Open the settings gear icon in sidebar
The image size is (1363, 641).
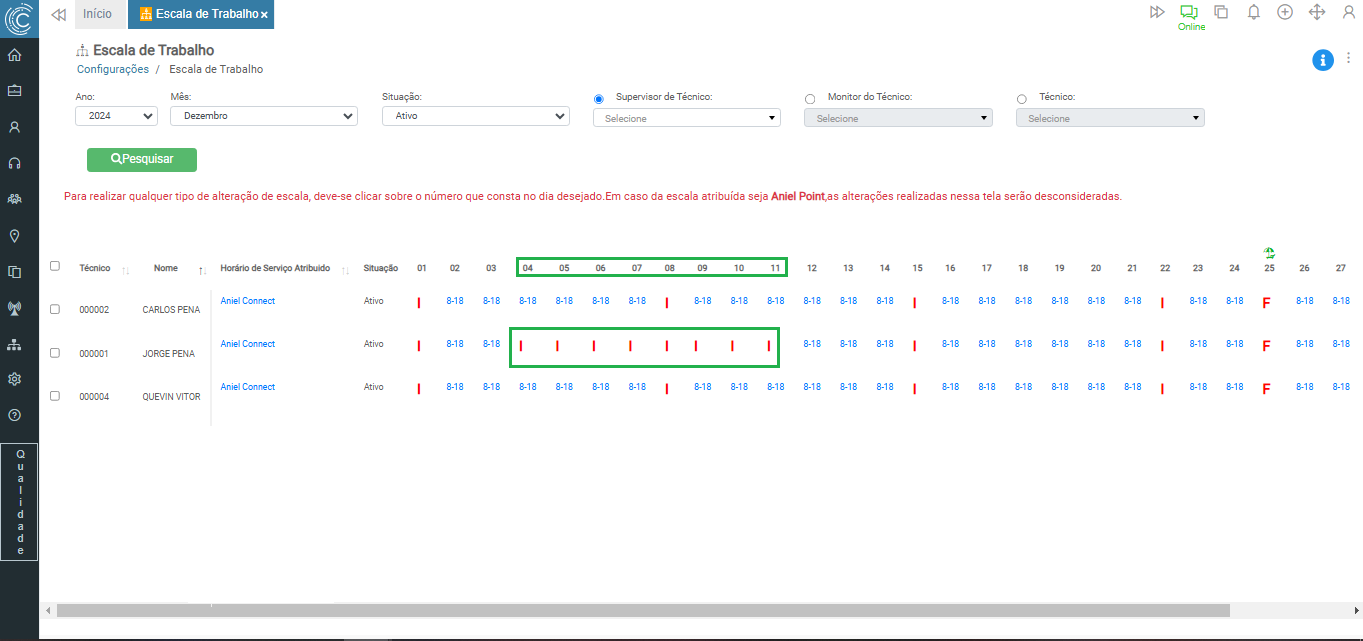[14, 379]
